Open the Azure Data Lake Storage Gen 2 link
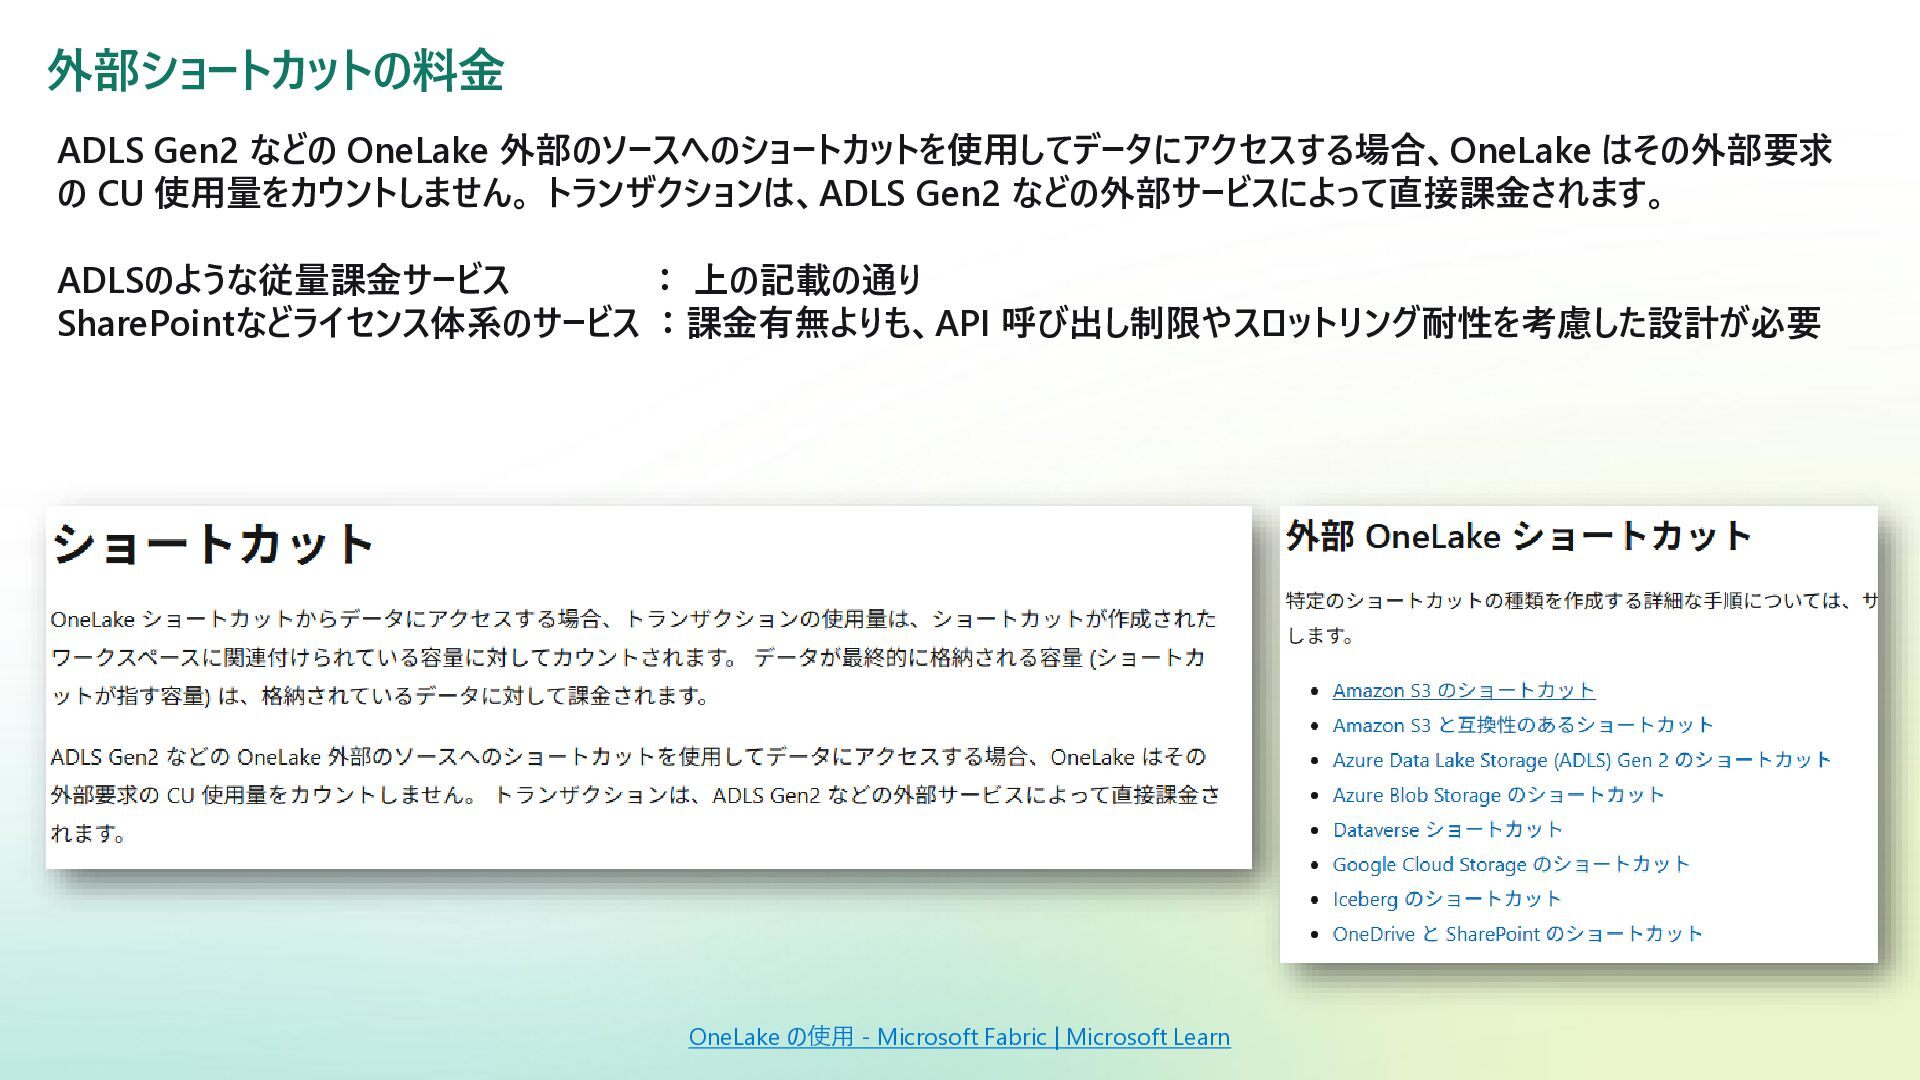The image size is (1920, 1080). coord(1581,760)
